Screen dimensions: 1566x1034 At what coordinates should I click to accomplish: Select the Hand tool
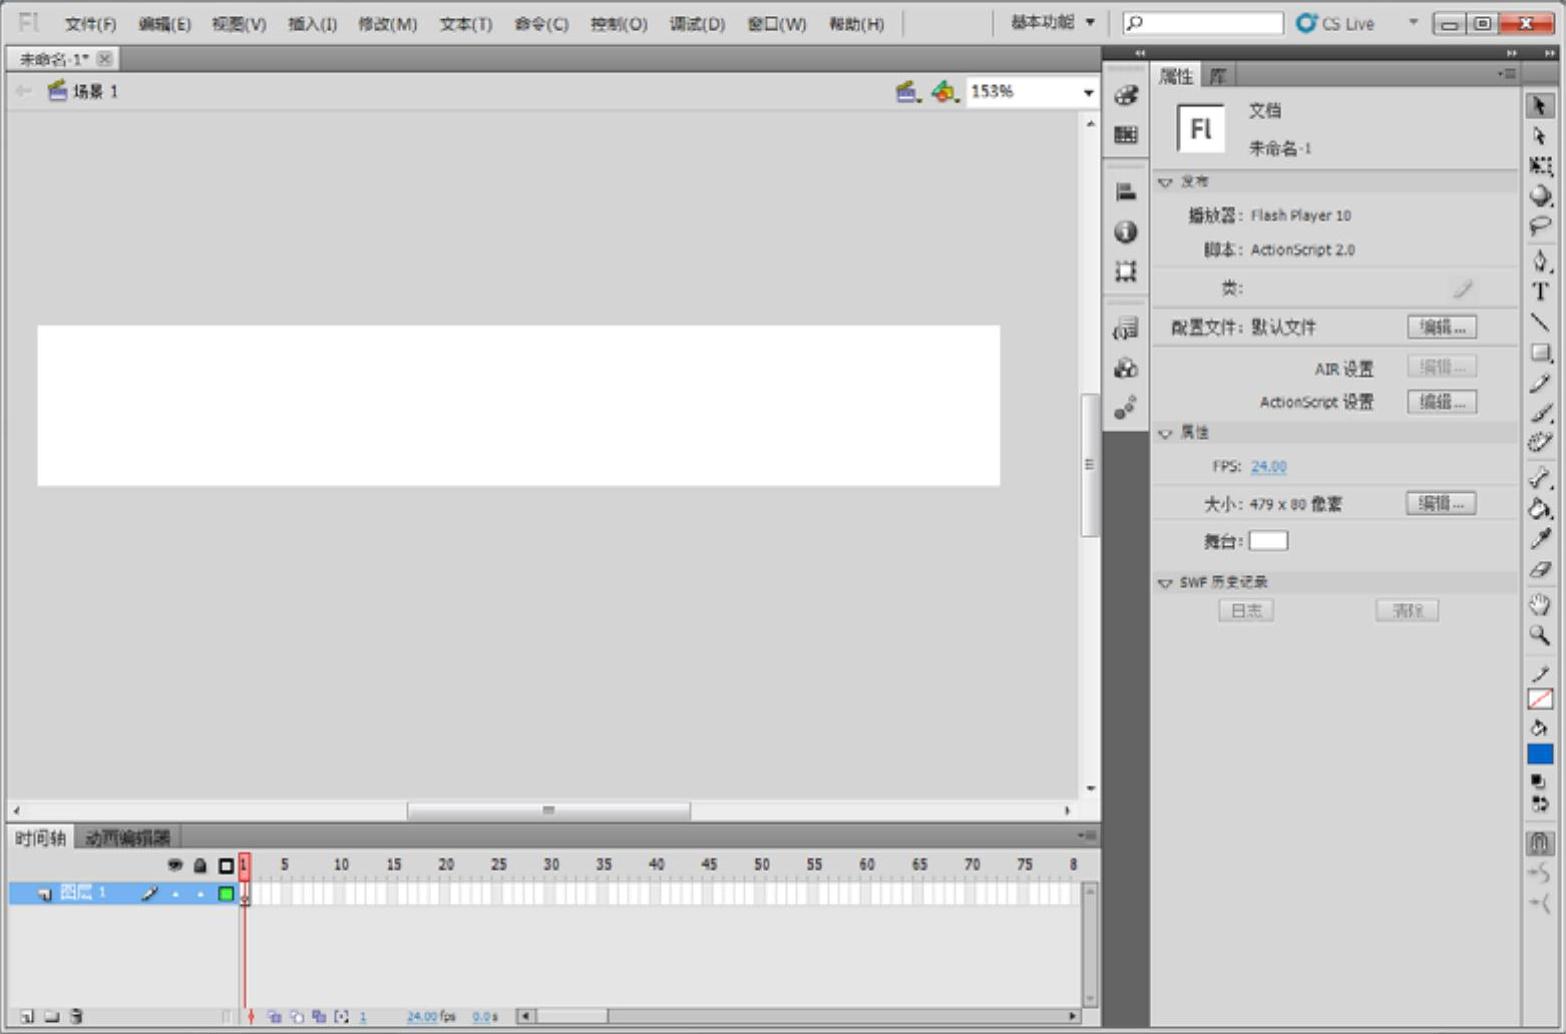(x=1540, y=603)
